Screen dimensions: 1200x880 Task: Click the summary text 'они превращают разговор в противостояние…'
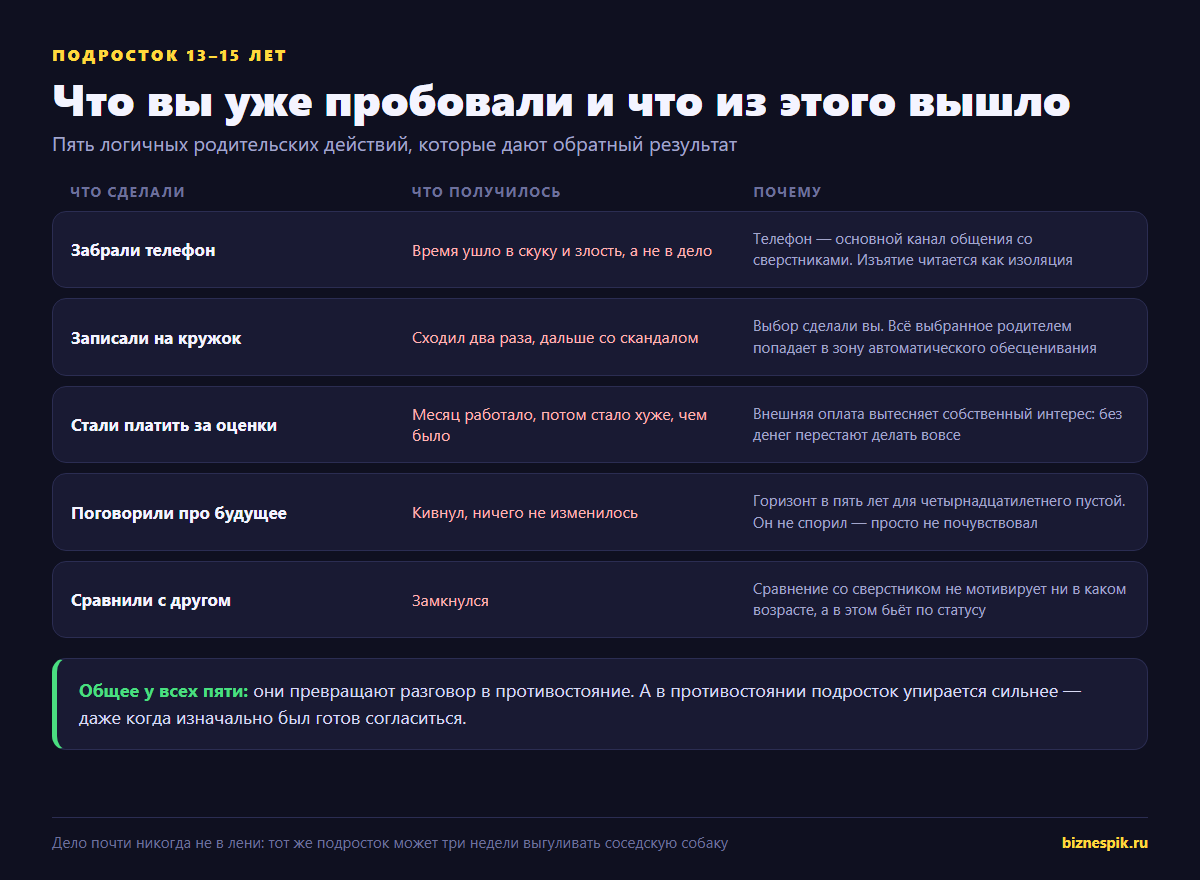click(580, 704)
